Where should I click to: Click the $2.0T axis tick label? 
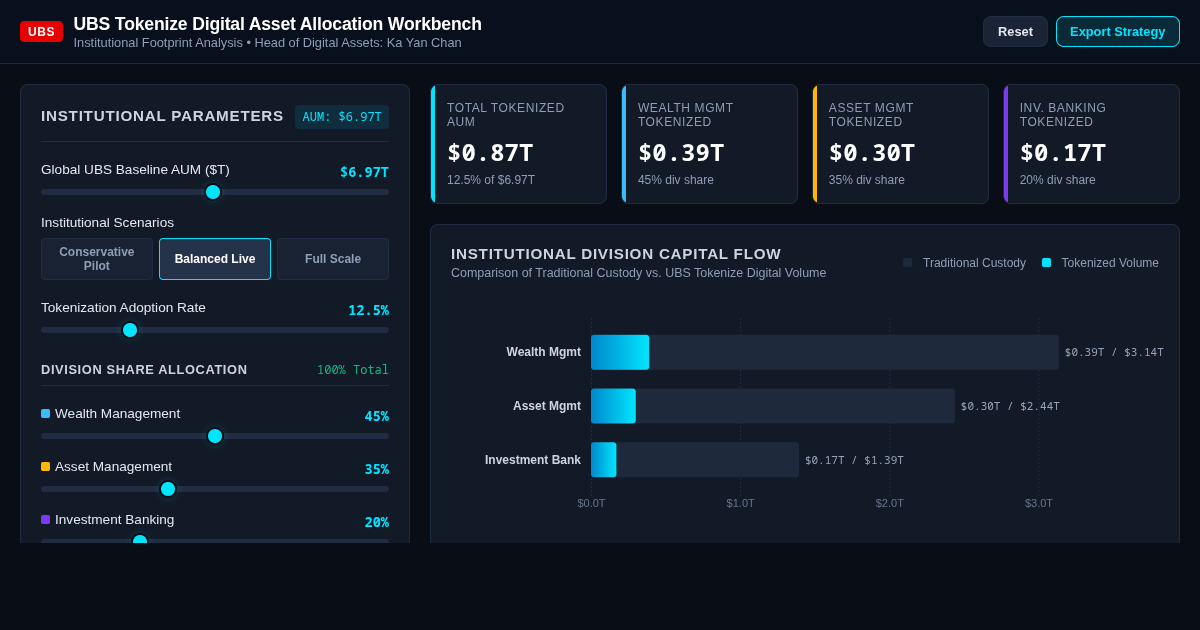click(x=890, y=503)
